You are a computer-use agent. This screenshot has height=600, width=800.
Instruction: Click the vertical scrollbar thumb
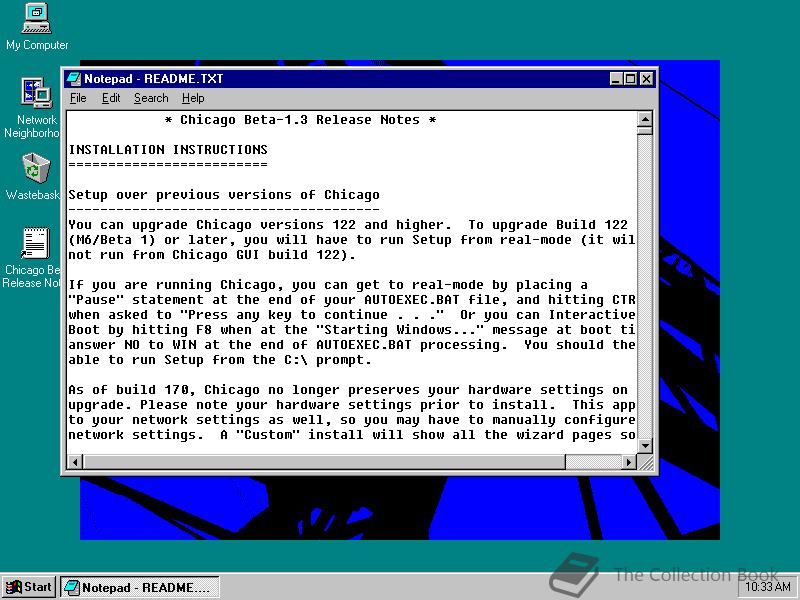[x=645, y=130]
